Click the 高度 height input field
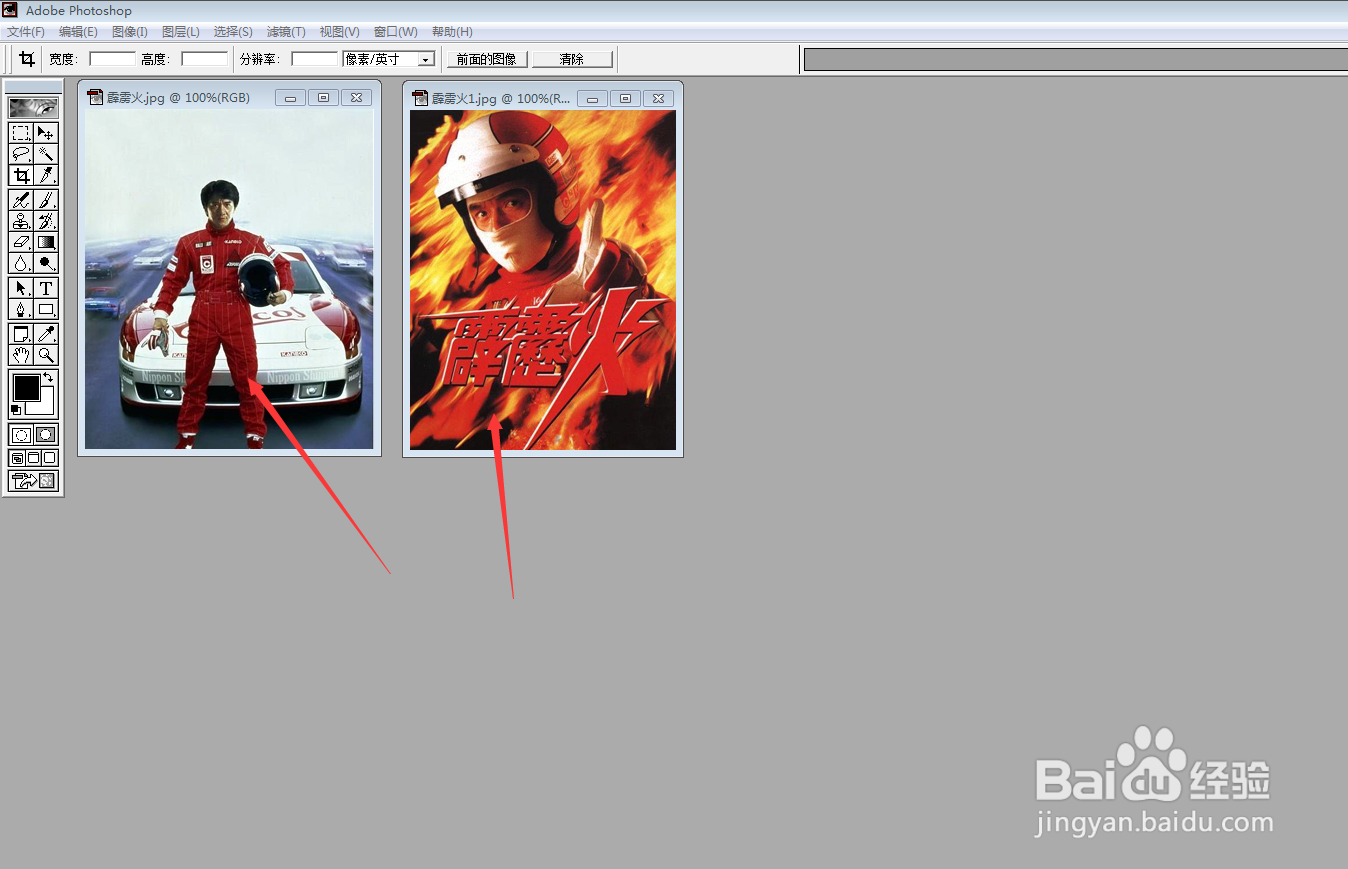This screenshot has width=1348, height=869. pyautogui.click(x=204, y=59)
